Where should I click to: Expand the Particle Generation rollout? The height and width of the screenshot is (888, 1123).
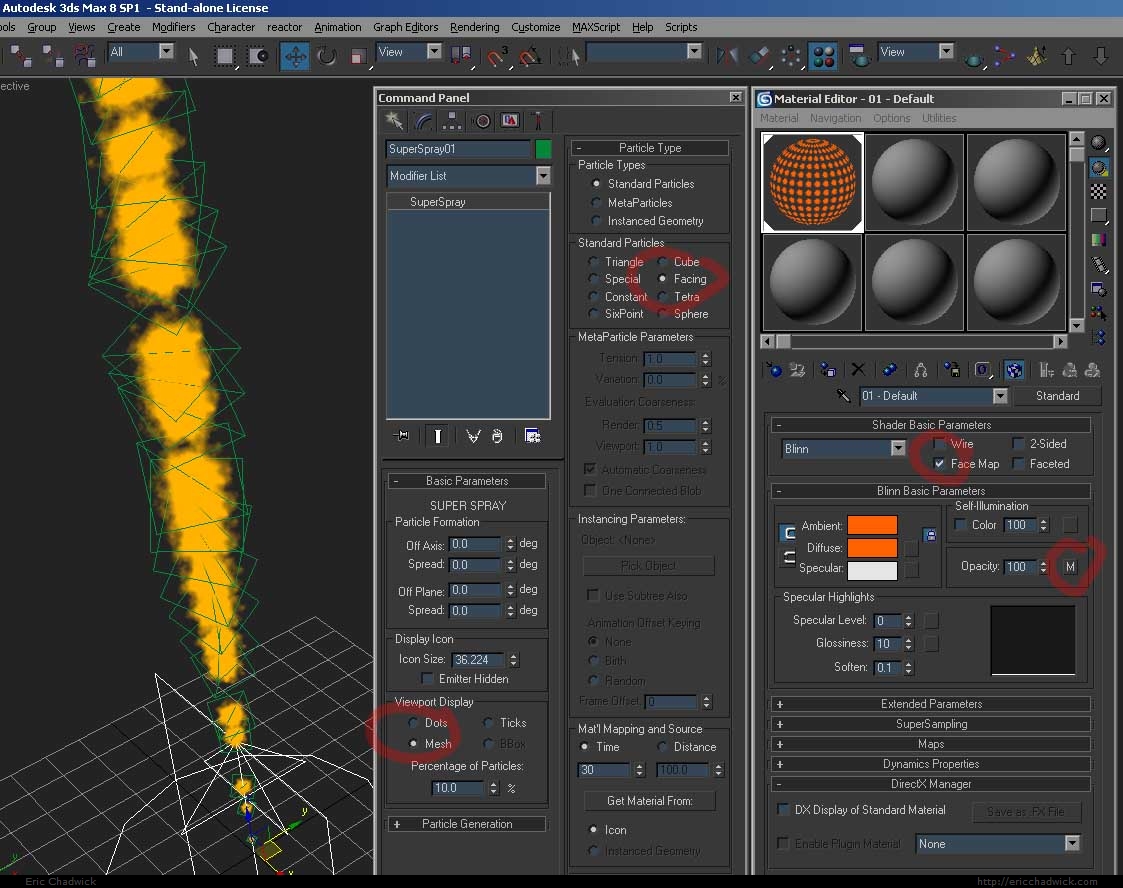pyautogui.click(x=467, y=824)
